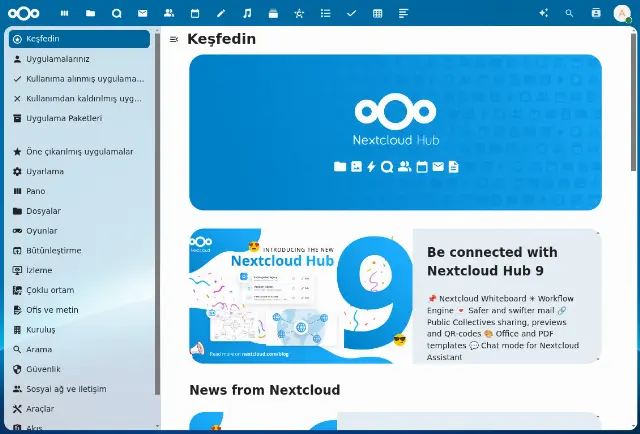Toggle the app navigation sidebar button
Screen dimensions: 640x434
click(x=174, y=39)
